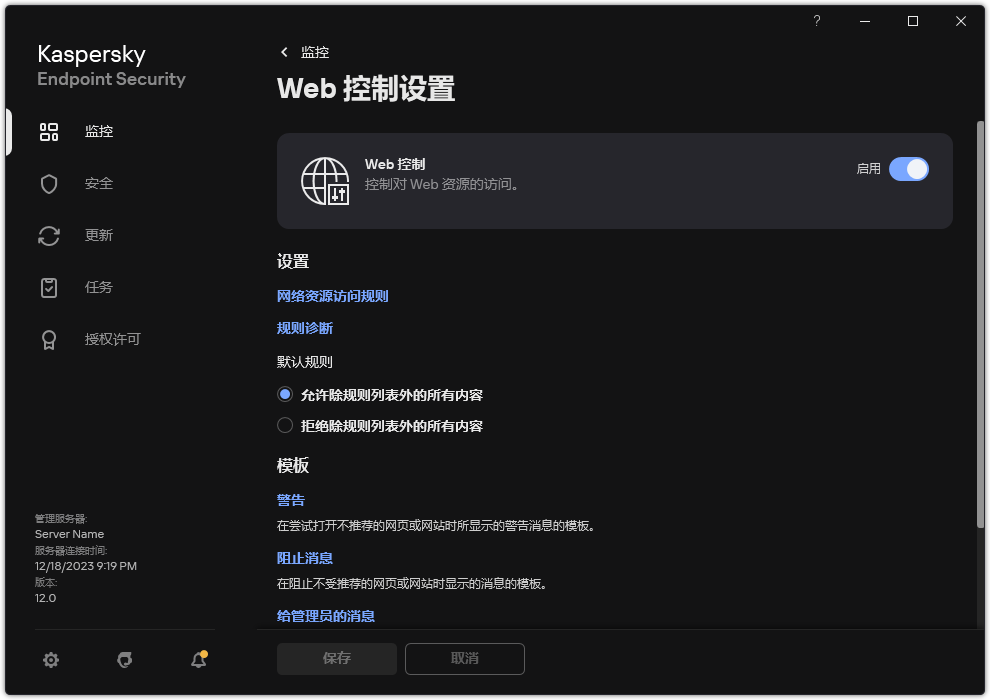Switch to the 监控 sidebar section
The width and height of the screenshot is (990, 700).
pyautogui.click(x=99, y=131)
